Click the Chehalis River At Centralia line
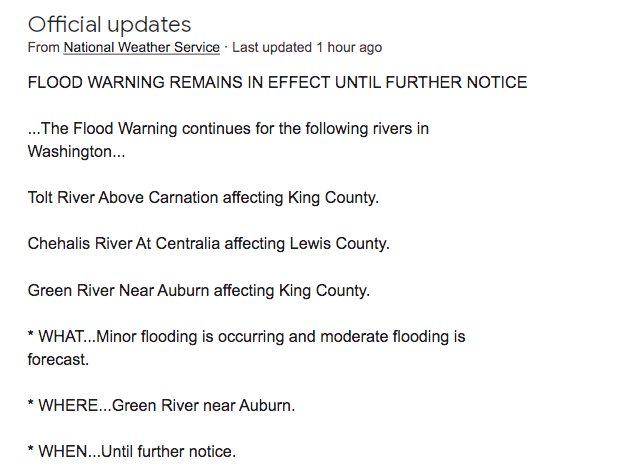 (x=208, y=243)
